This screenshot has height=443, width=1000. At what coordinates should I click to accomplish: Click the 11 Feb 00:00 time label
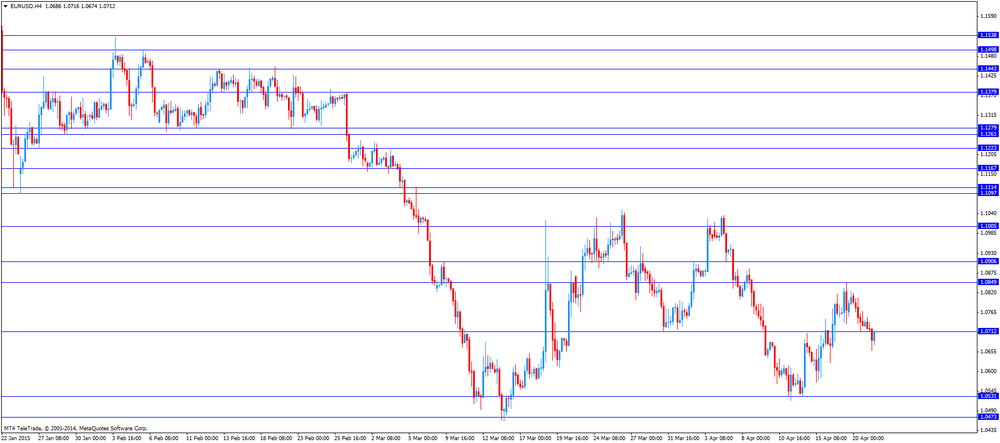pos(202,439)
